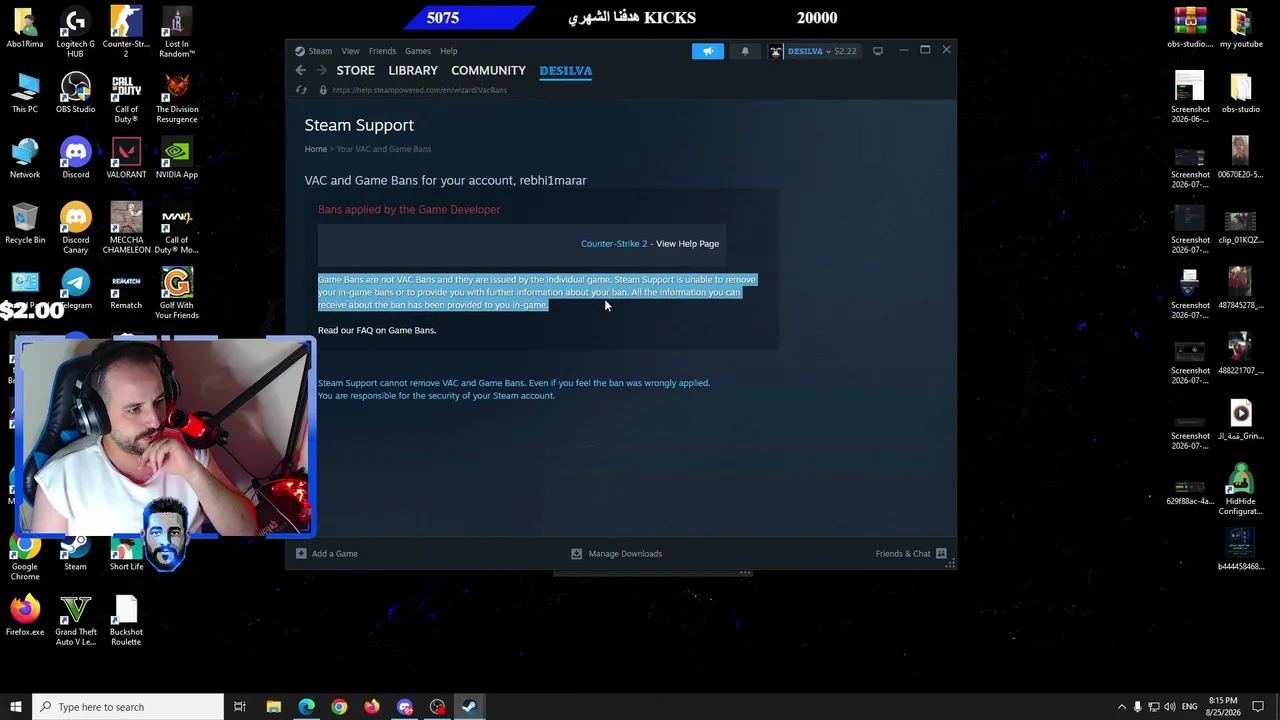1280x720 pixels.
Task: Open Firefox from the taskbar
Action: click(372, 707)
